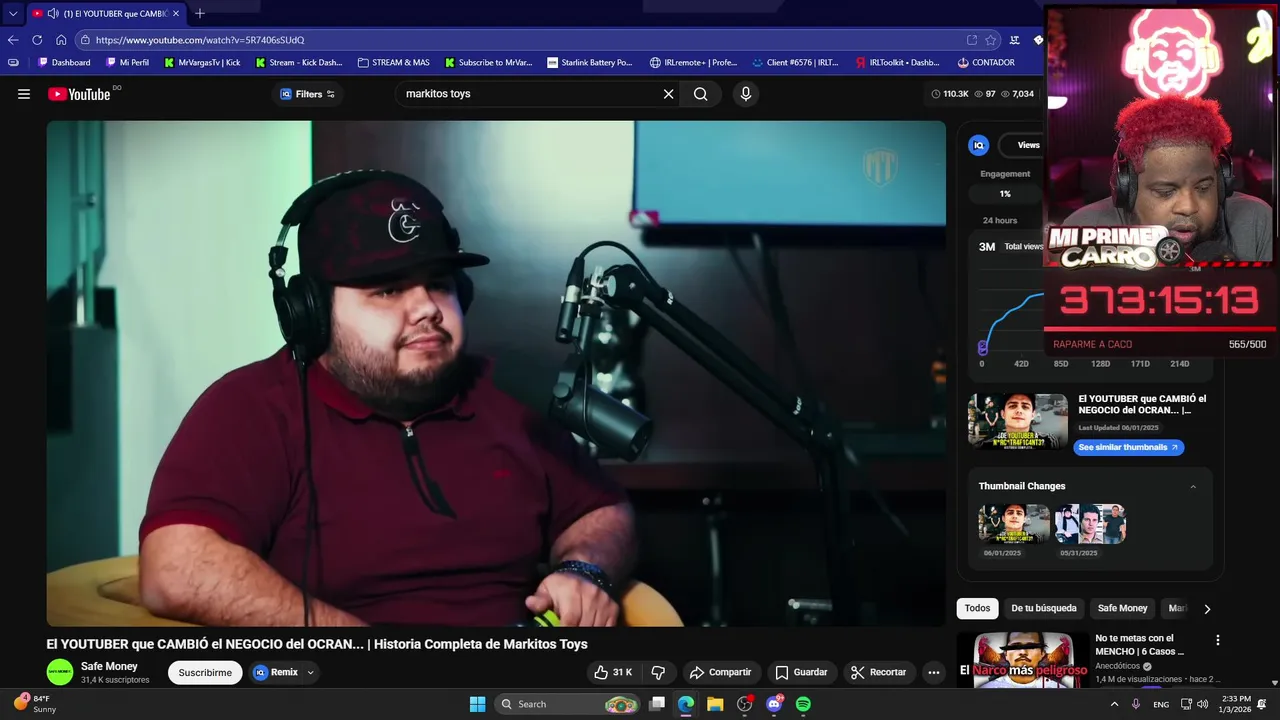Image resolution: width=1280 pixels, height=720 pixels.
Task: Select the Views tab in the vidIQ panel
Action: [1028, 145]
